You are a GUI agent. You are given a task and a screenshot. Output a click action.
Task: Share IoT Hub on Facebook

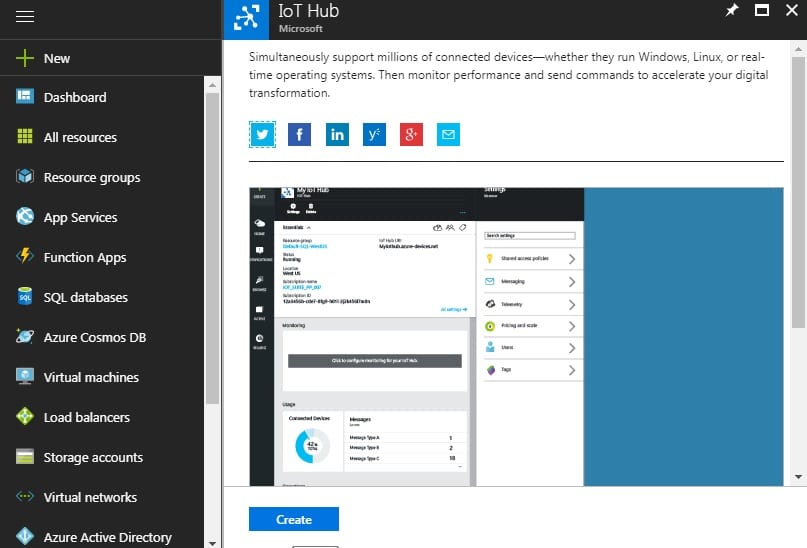pyautogui.click(x=299, y=134)
